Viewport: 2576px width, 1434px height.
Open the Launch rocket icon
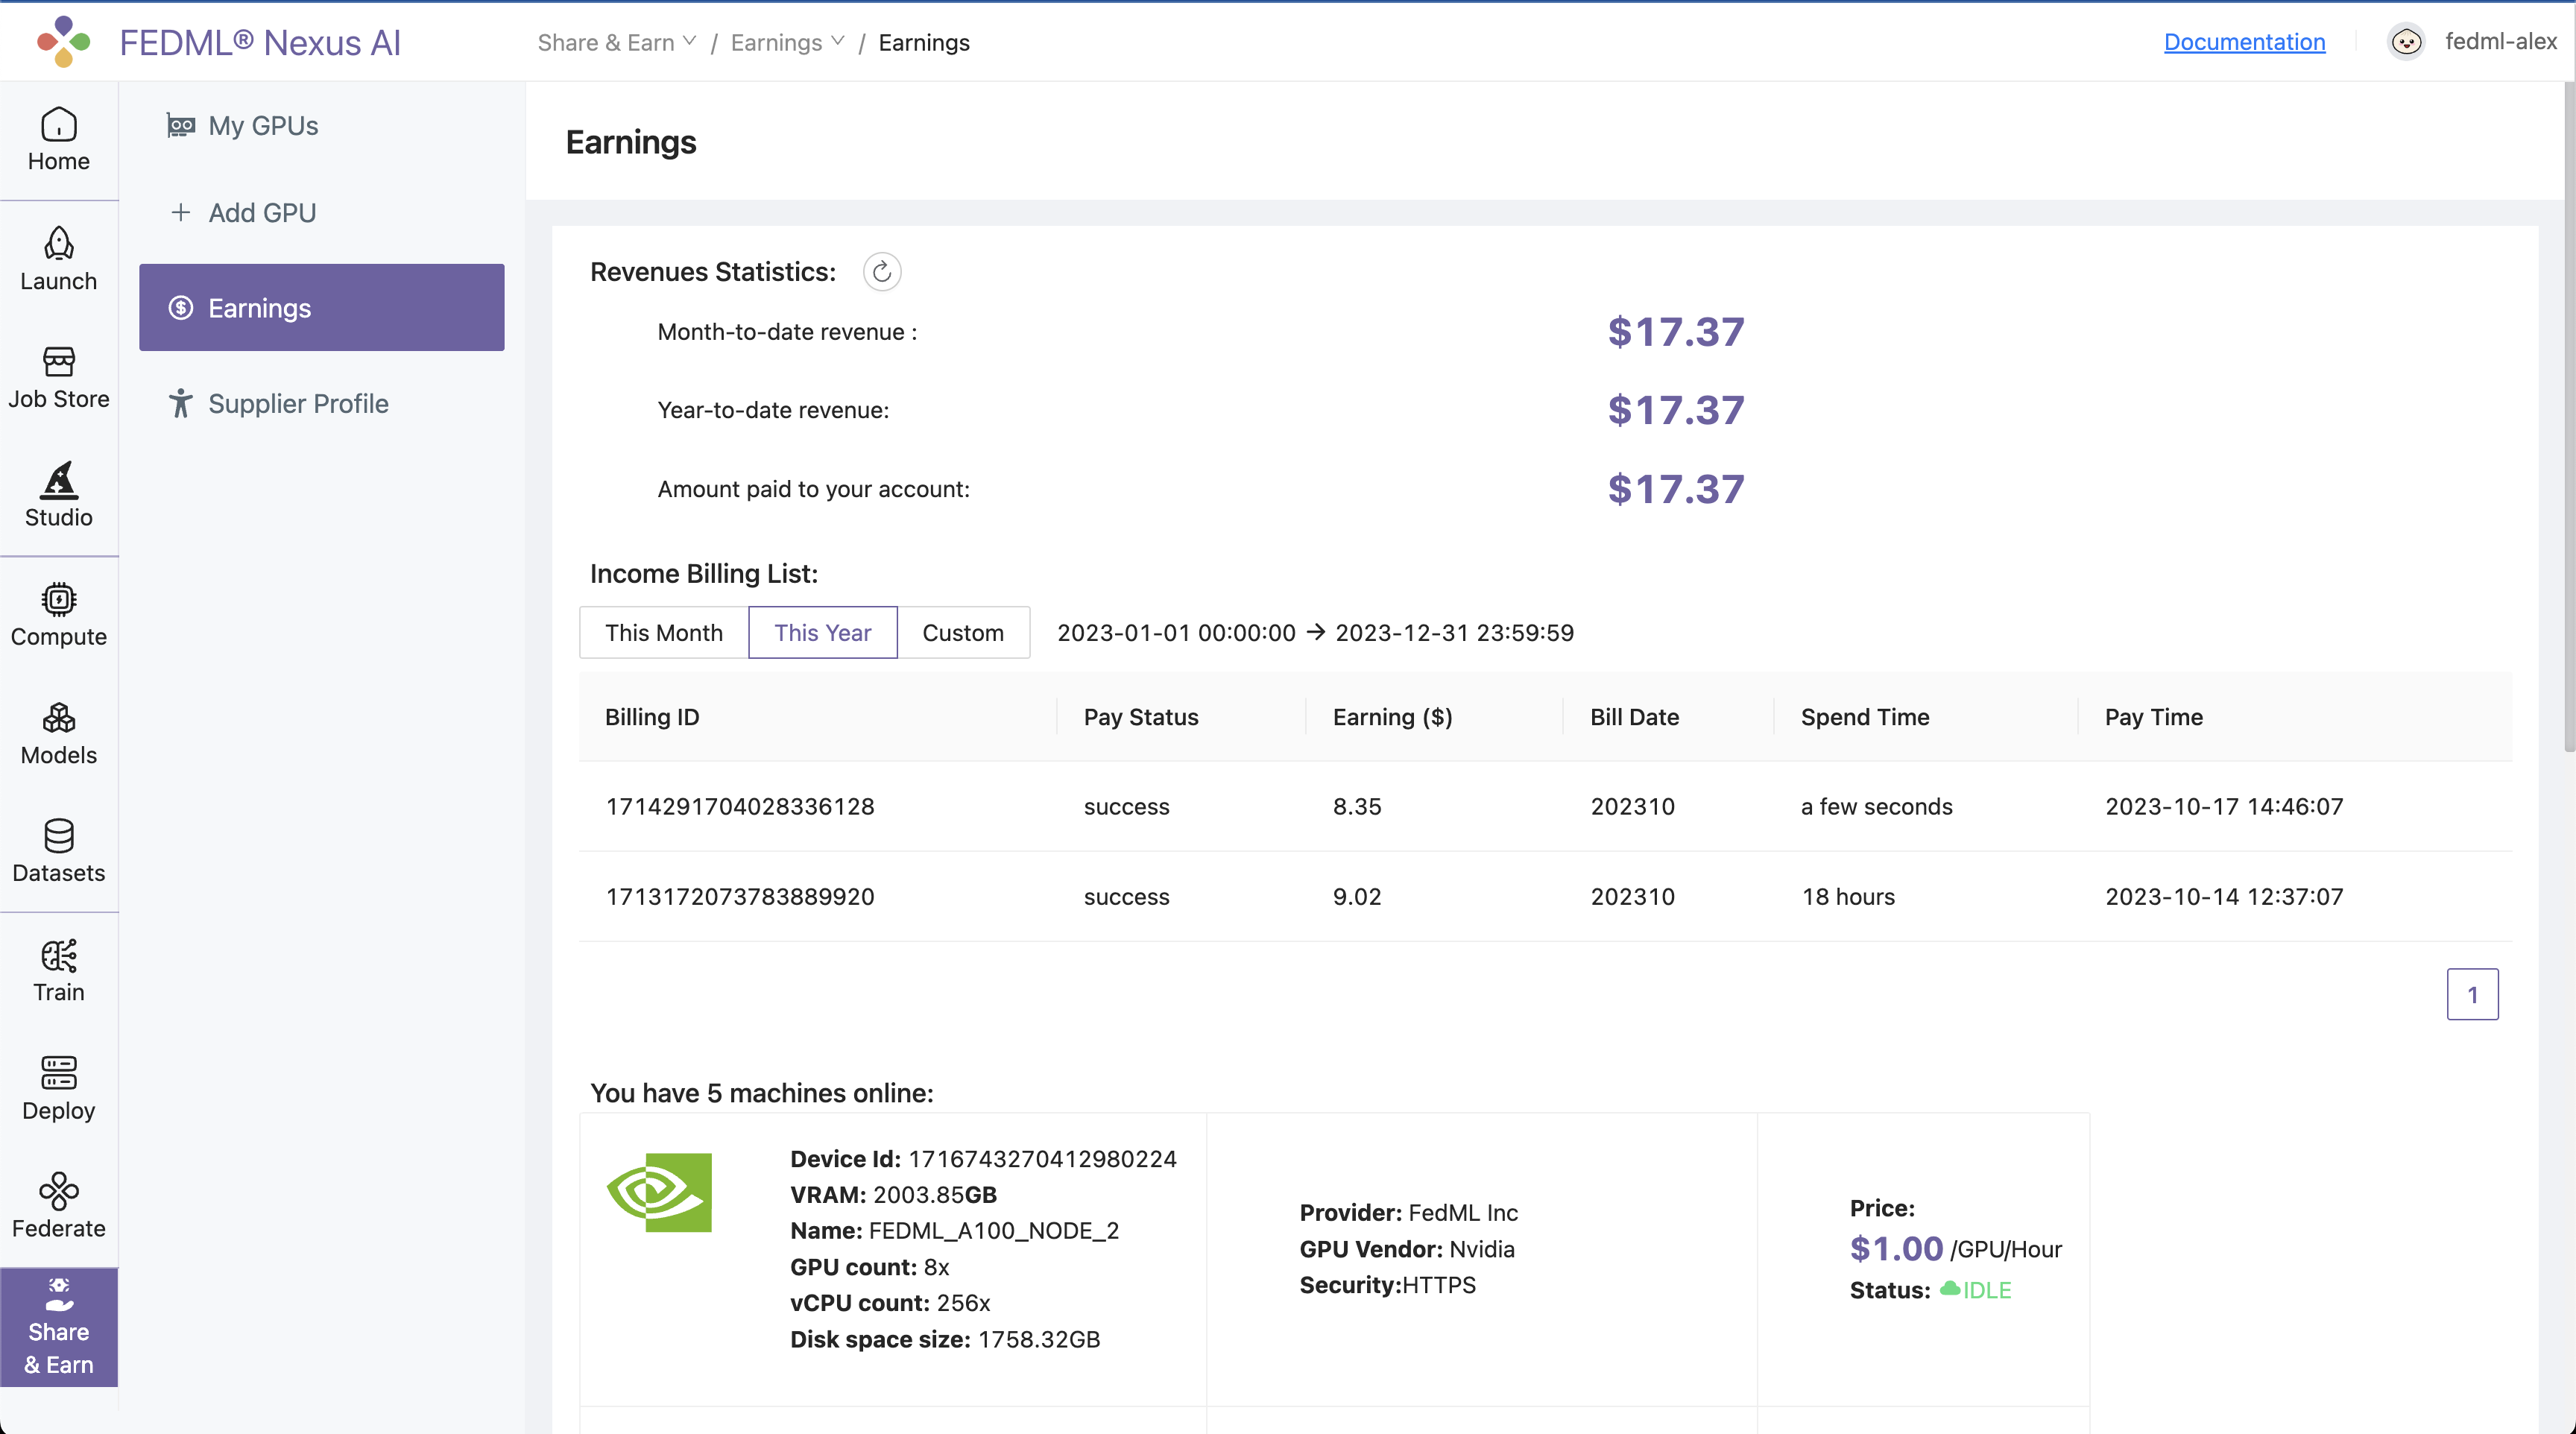(58, 244)
